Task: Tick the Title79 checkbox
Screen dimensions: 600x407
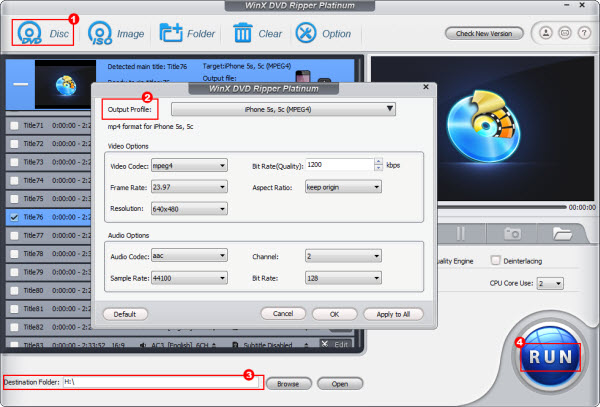Action: coord(14,272)
